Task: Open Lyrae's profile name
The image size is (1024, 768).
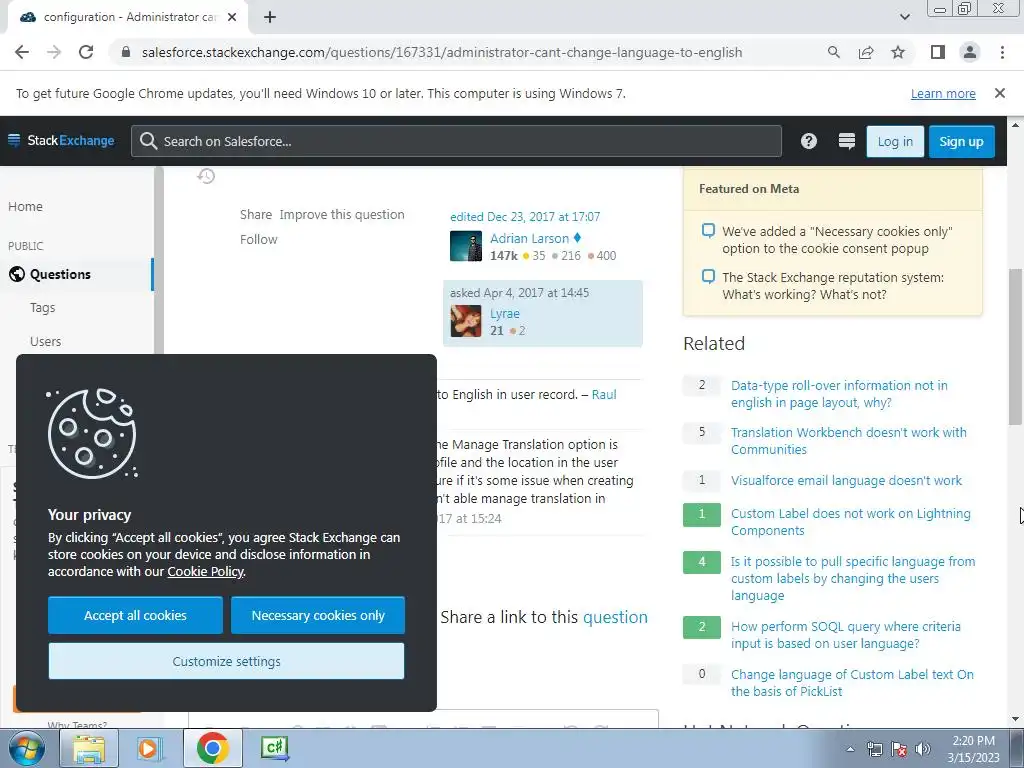Action: (x=505, y=313)
